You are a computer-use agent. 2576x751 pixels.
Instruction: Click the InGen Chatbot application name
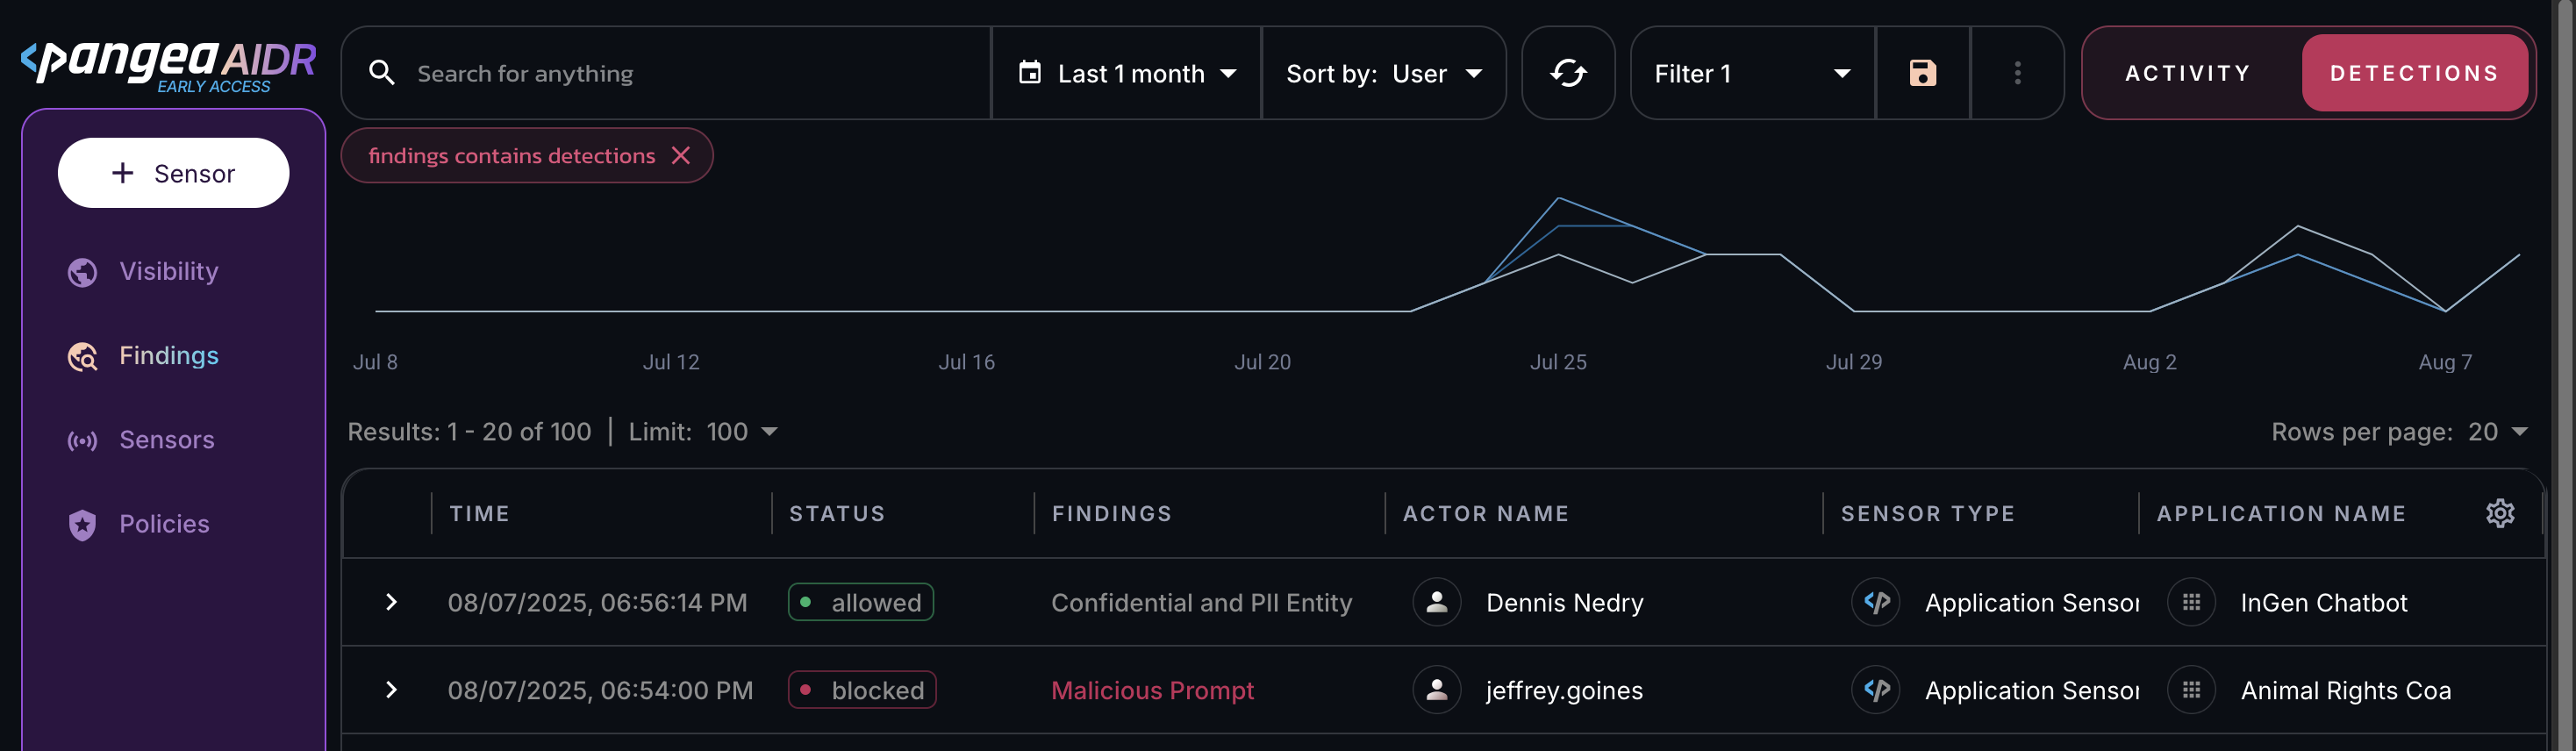pos(2323,602)
